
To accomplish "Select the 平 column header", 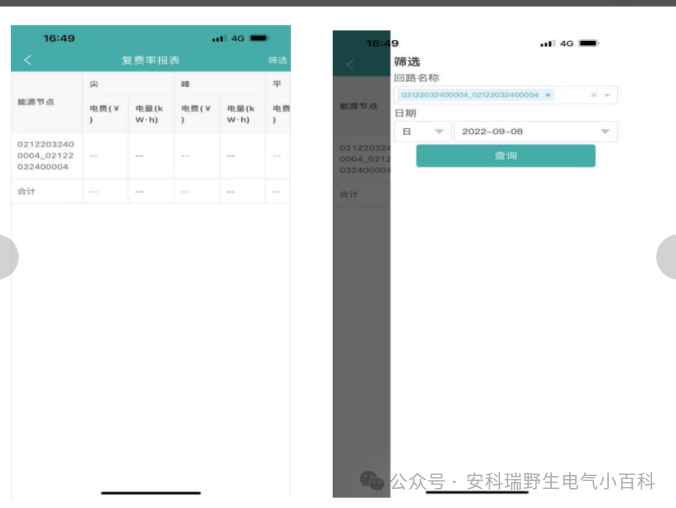I will [x=277, y=84].
